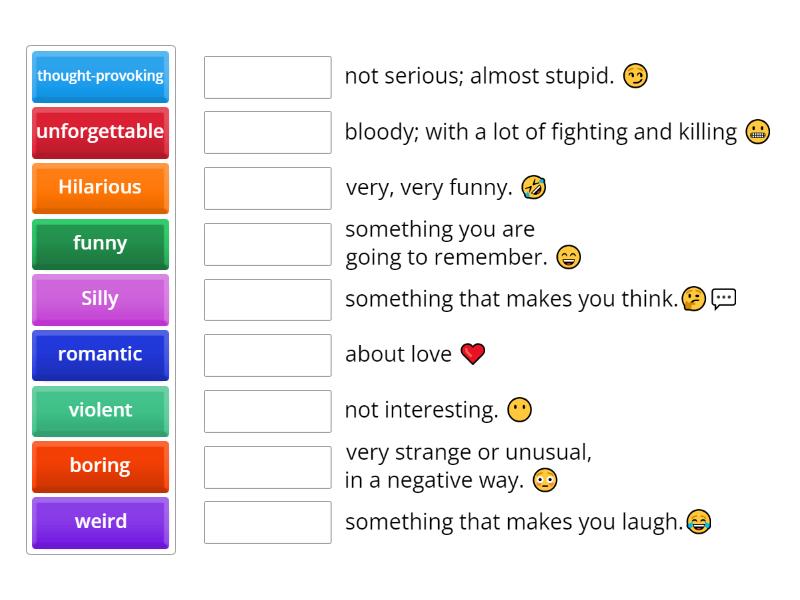Pick the orange Hilarious tile
The width and height of the screenshot is (800, 600).
100,187
